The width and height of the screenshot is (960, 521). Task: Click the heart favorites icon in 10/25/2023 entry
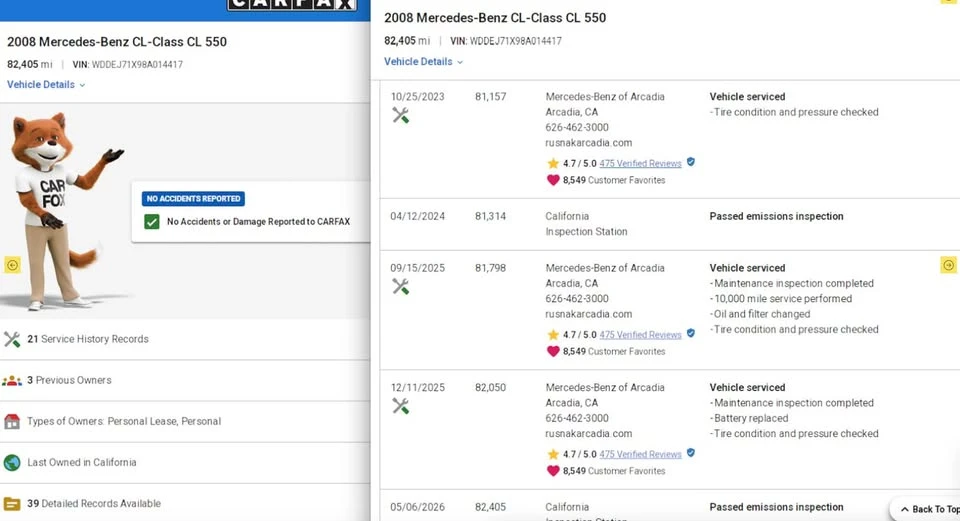pos(553,180)
